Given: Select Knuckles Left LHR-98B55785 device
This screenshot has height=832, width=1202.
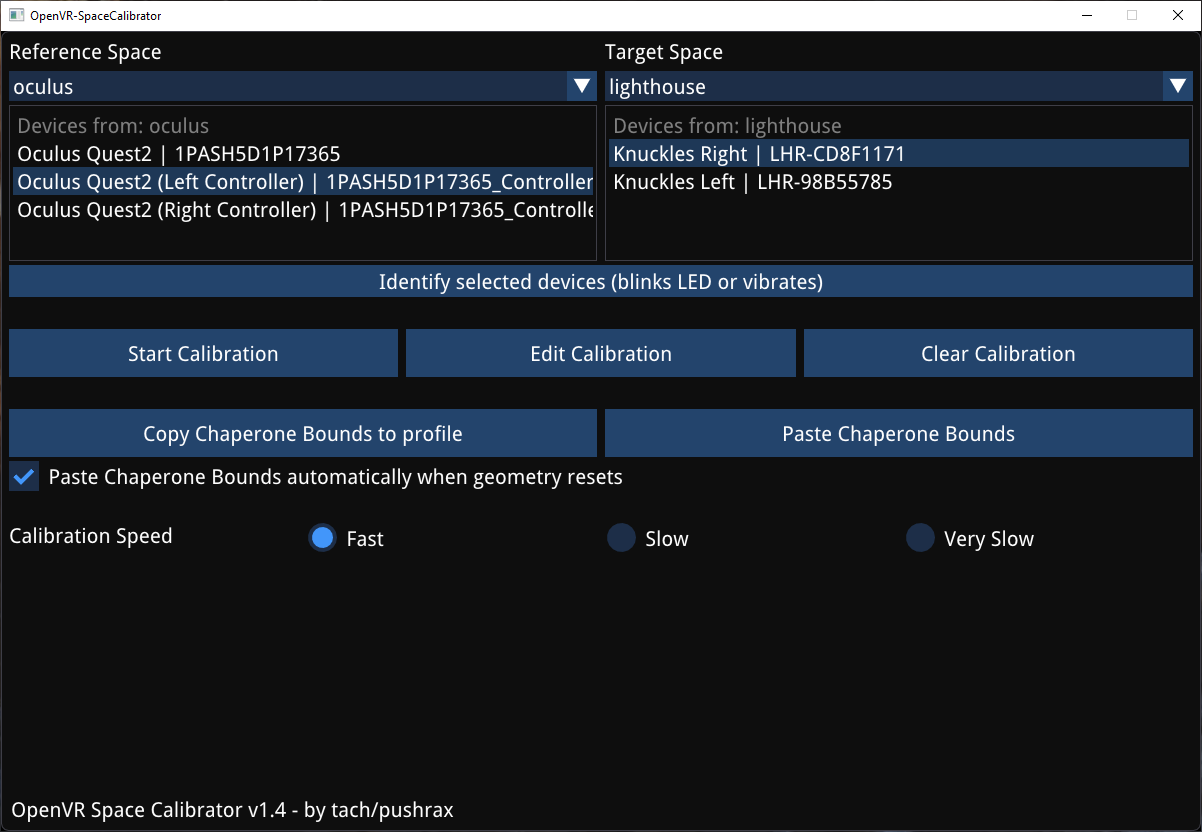Looking at the screenshot, I should point(899,182).
